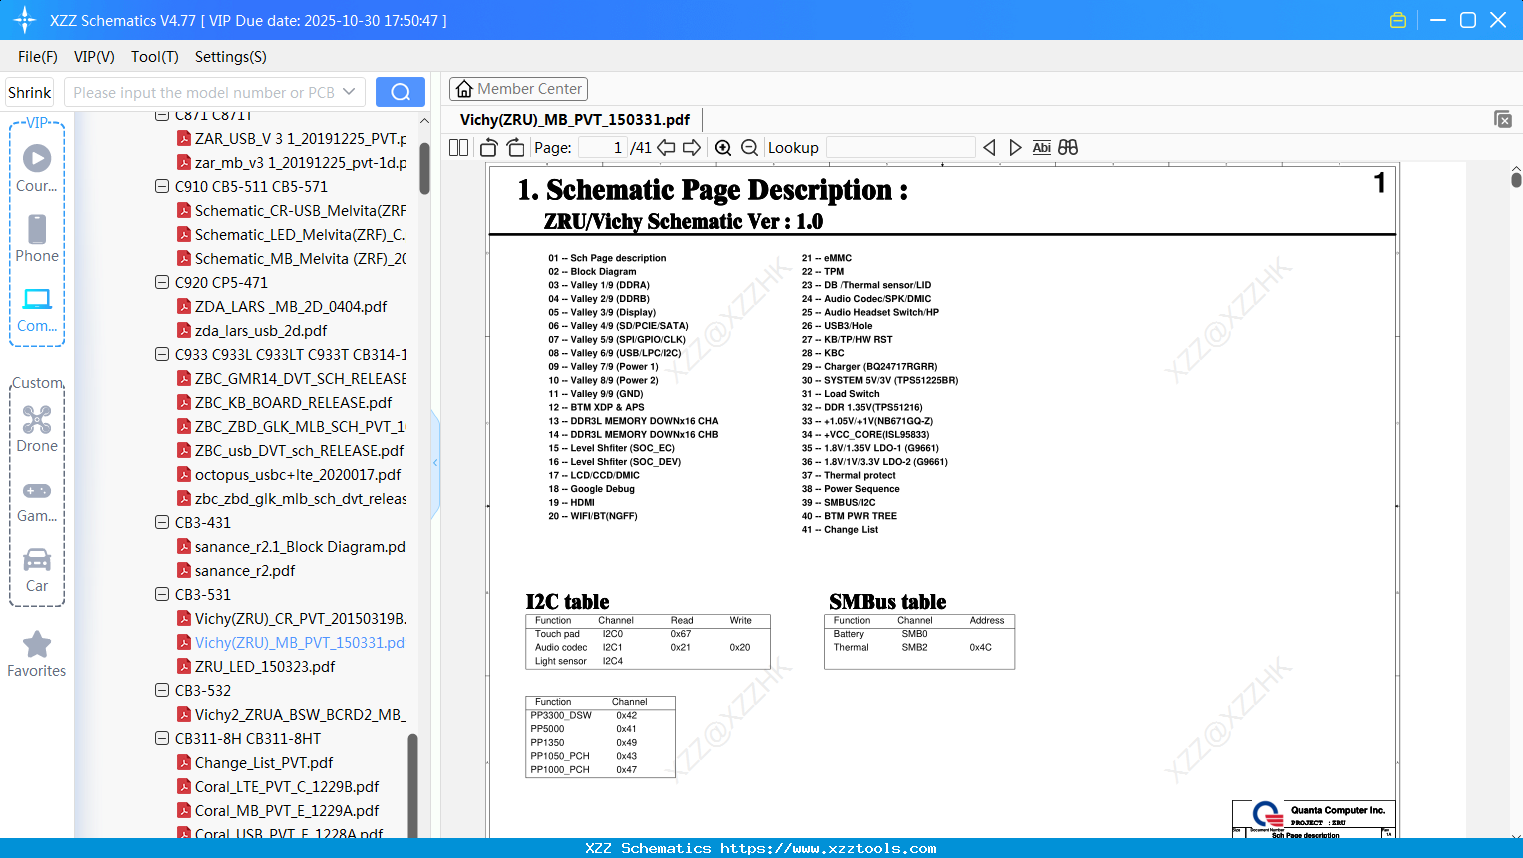Image resolution: width=1523 pixels, height=858 pixels.
Task: Rotate the page clockwise
Action: [516, 148]
